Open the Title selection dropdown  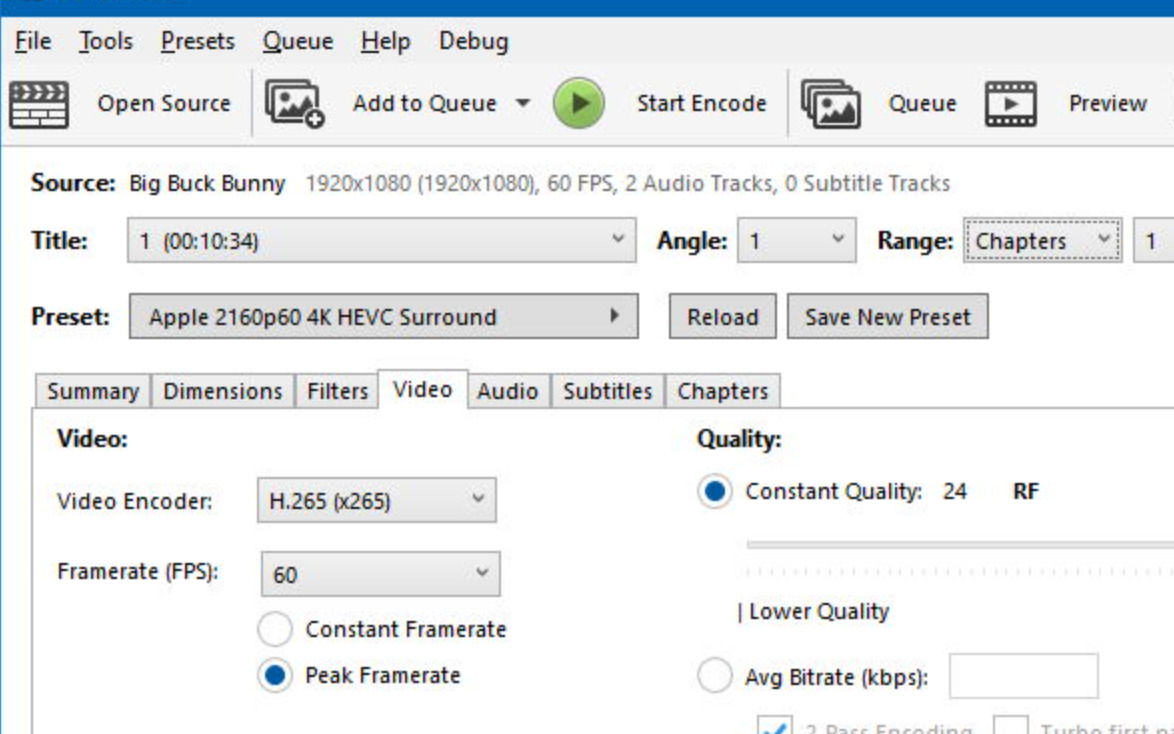click(x=381, y=241)
